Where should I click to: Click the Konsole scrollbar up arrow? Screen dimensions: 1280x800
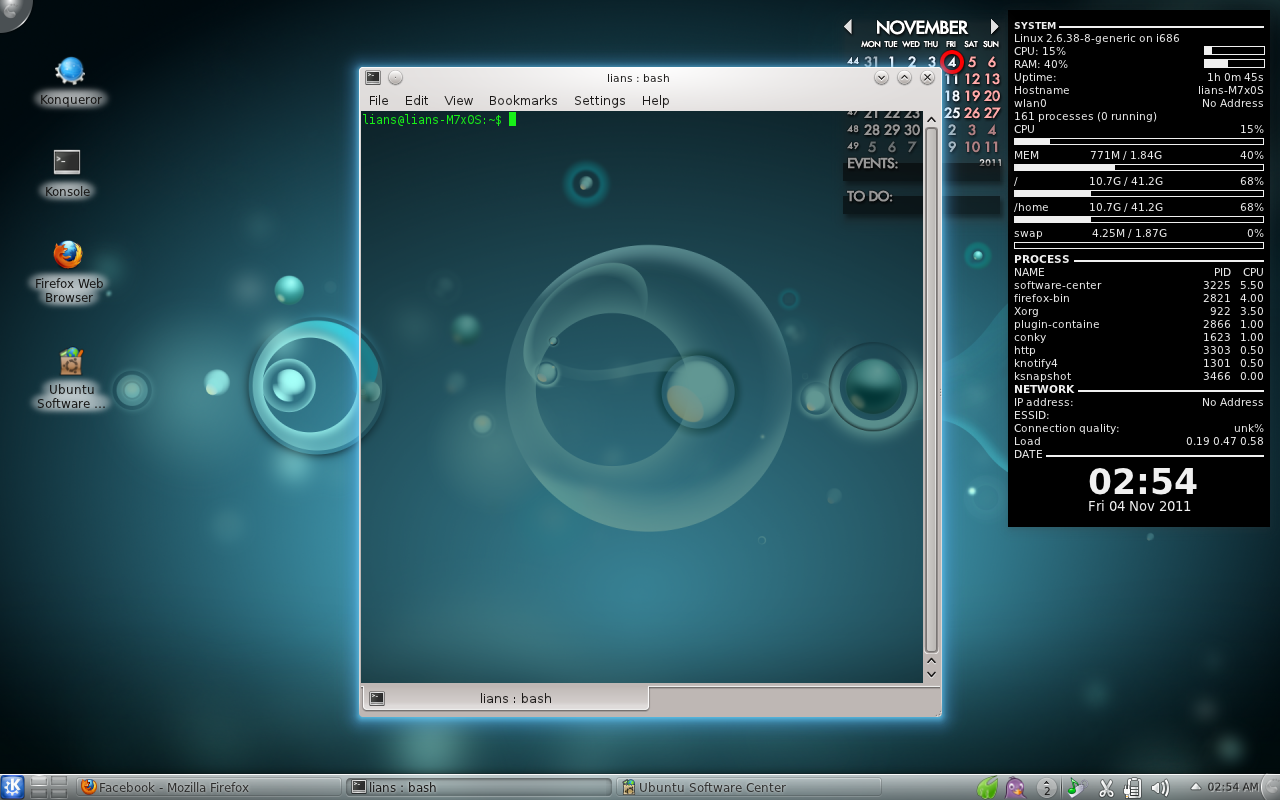(x=931, y=119)
